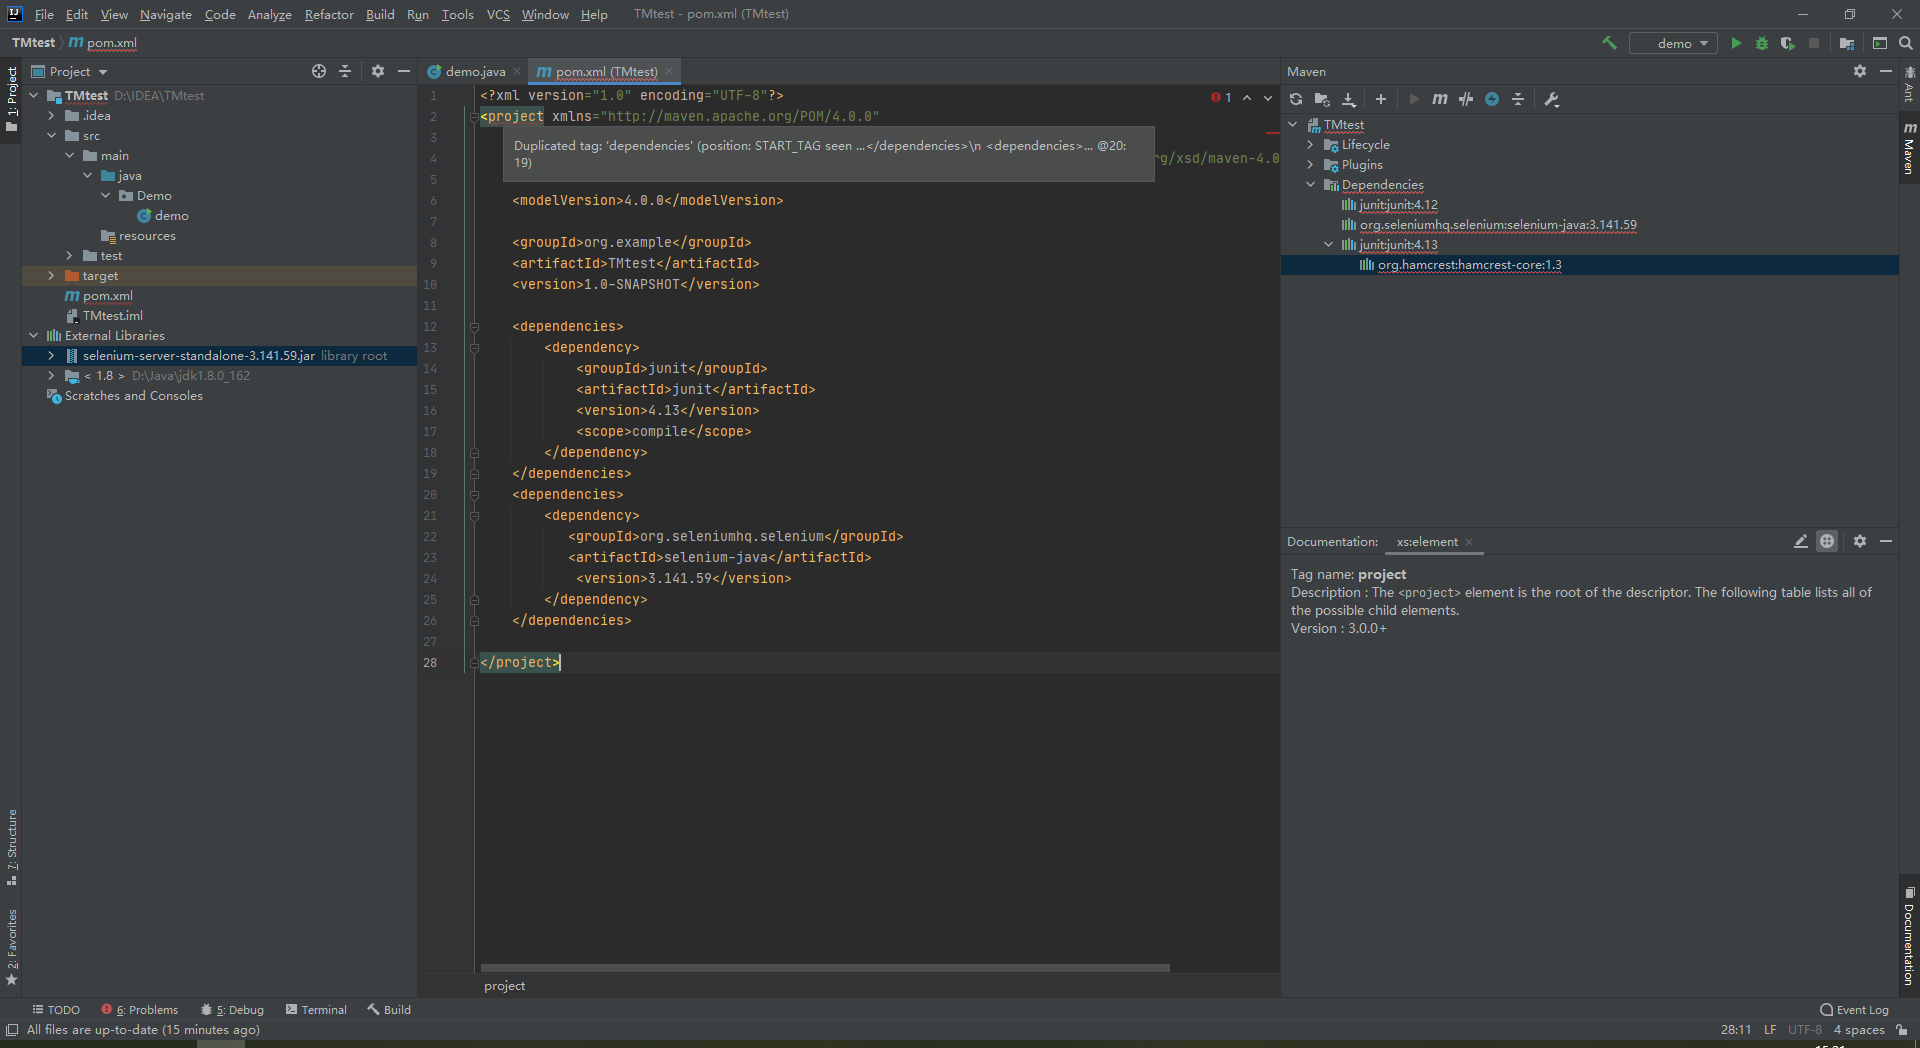Open Debug tool window
This screenshot has width=1920, height=1048.
click(232, 1010)
